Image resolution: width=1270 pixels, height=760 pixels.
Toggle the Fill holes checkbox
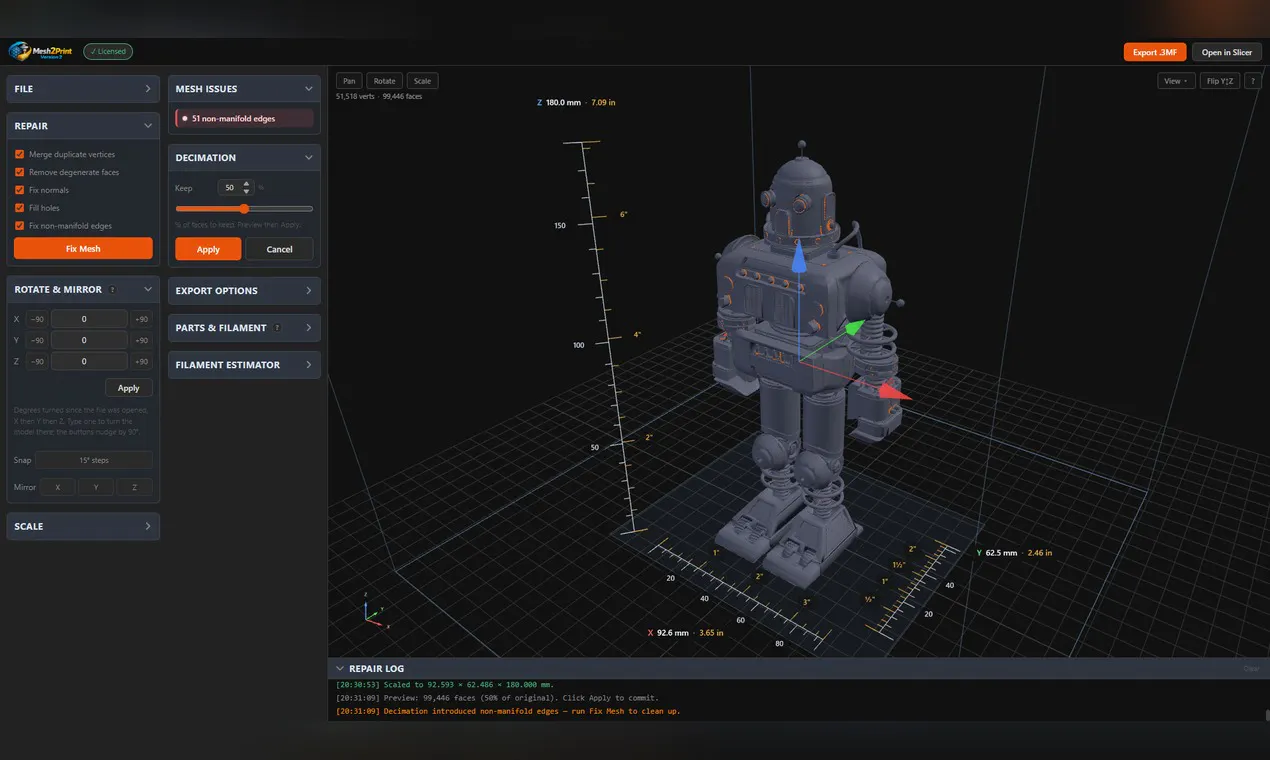pos(20,208)
